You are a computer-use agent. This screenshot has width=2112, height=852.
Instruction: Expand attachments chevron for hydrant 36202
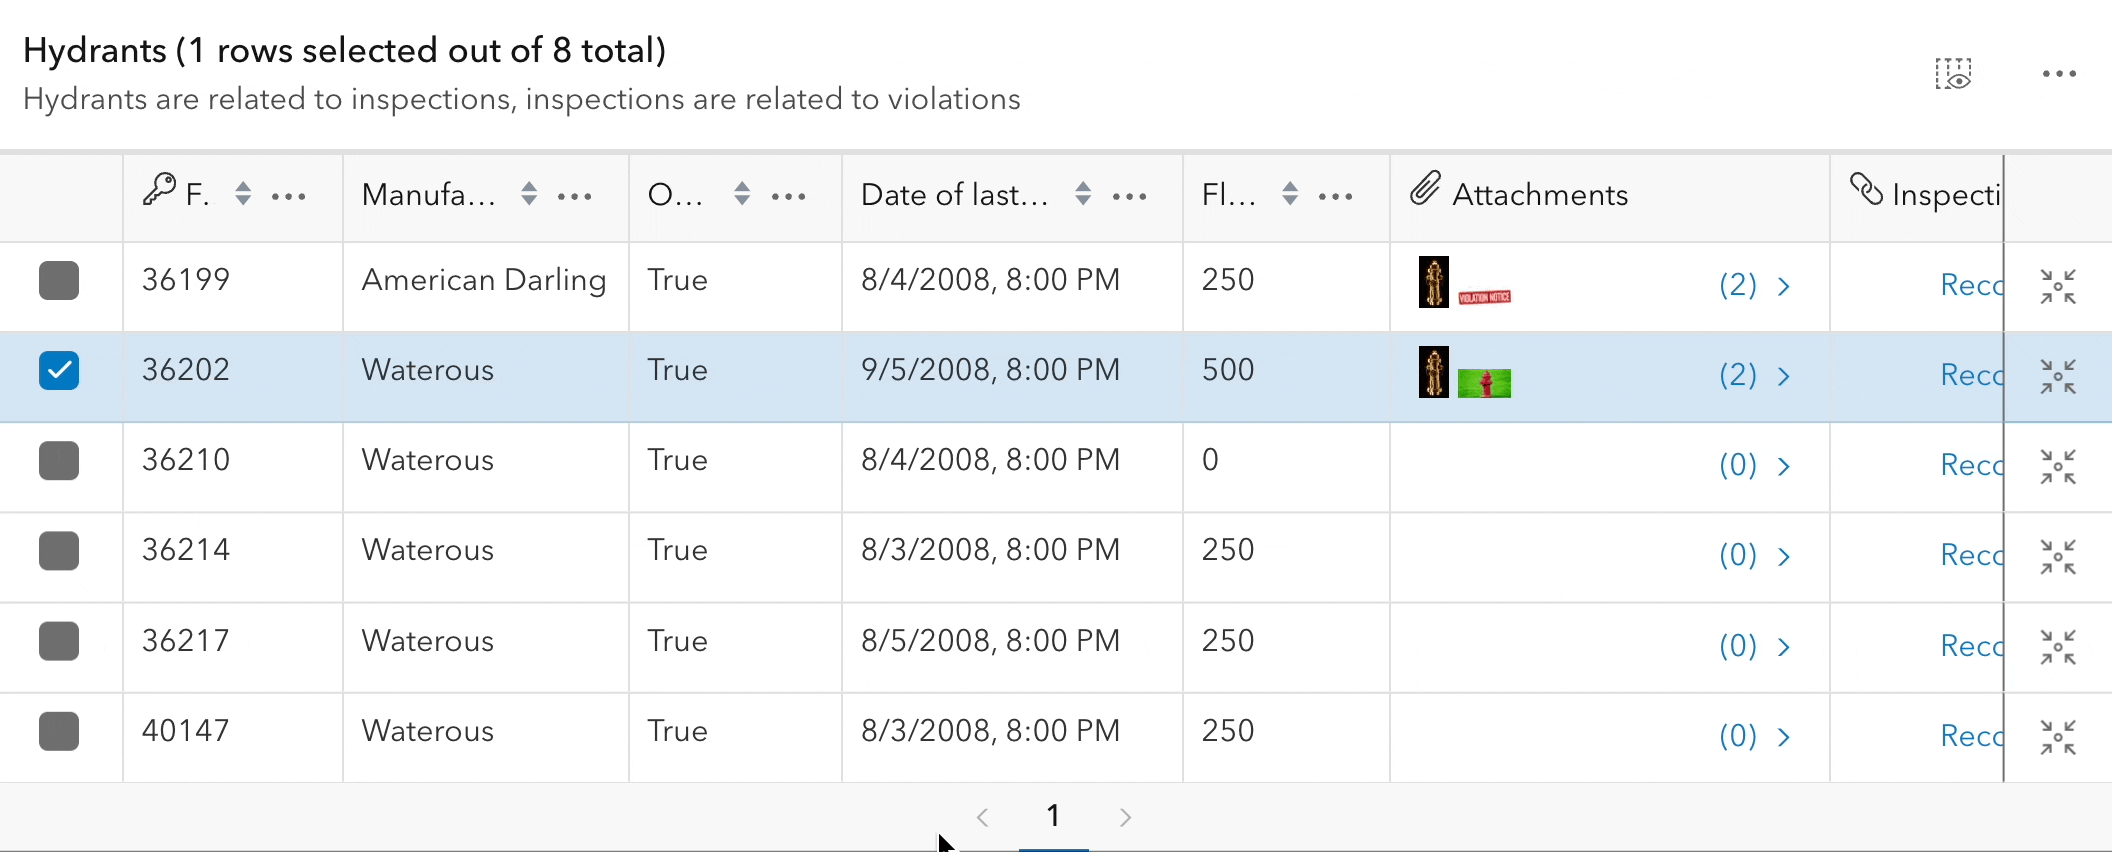tap(1783, 377)
